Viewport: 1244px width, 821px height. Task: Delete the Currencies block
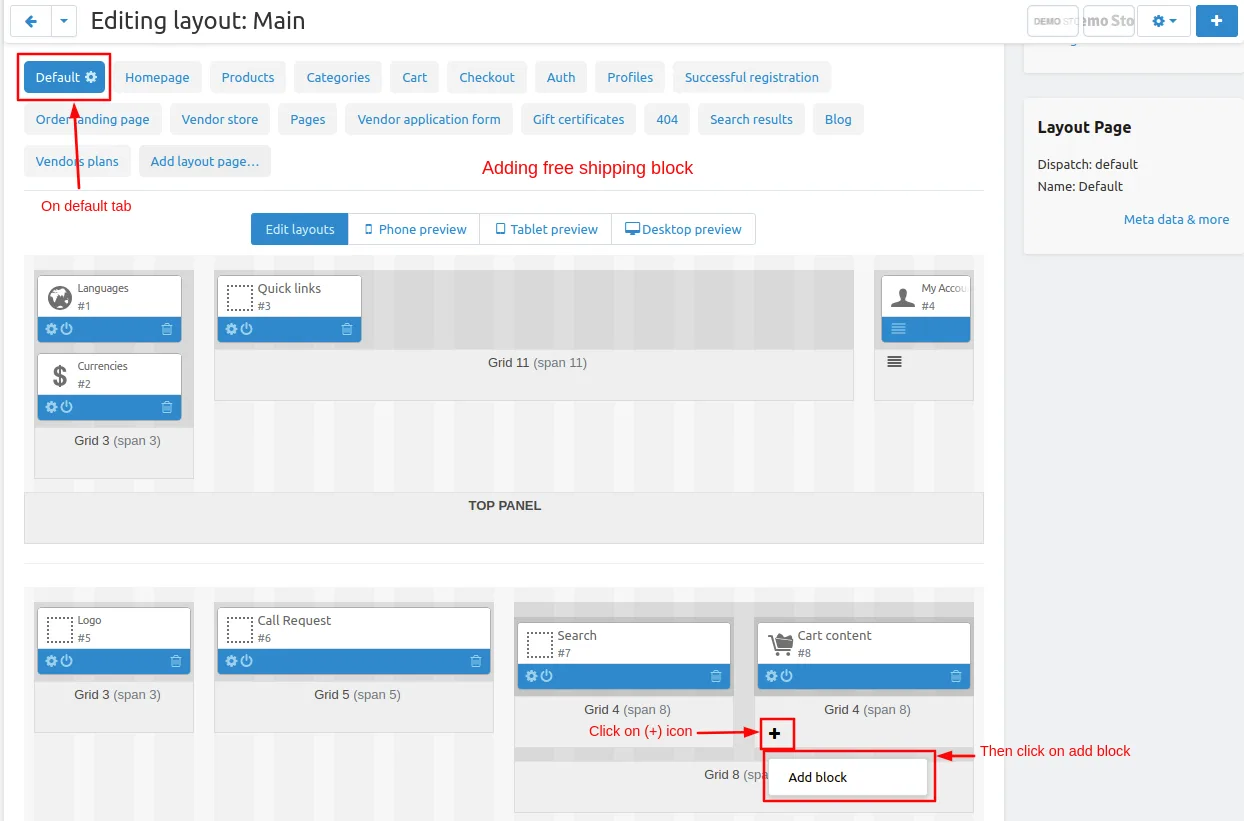[x=167, y=407]
